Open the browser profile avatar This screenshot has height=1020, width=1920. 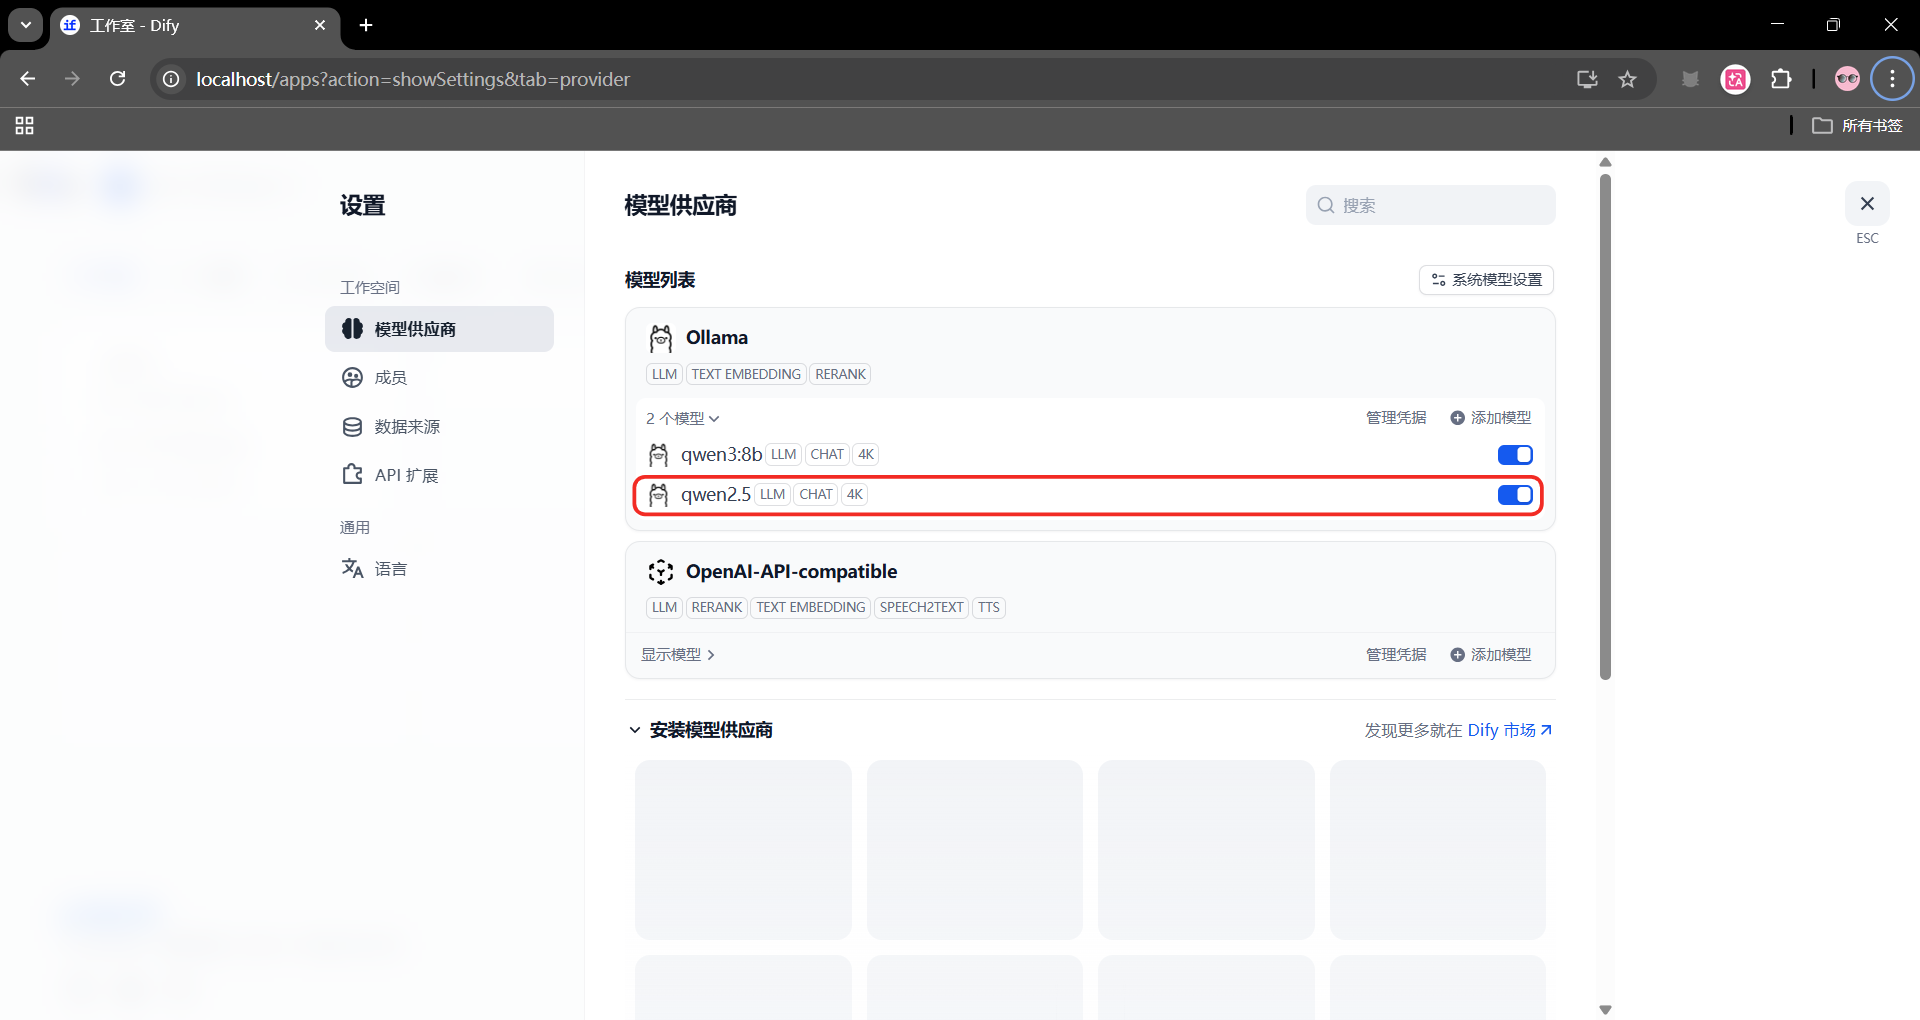(x=1847, y=79)
